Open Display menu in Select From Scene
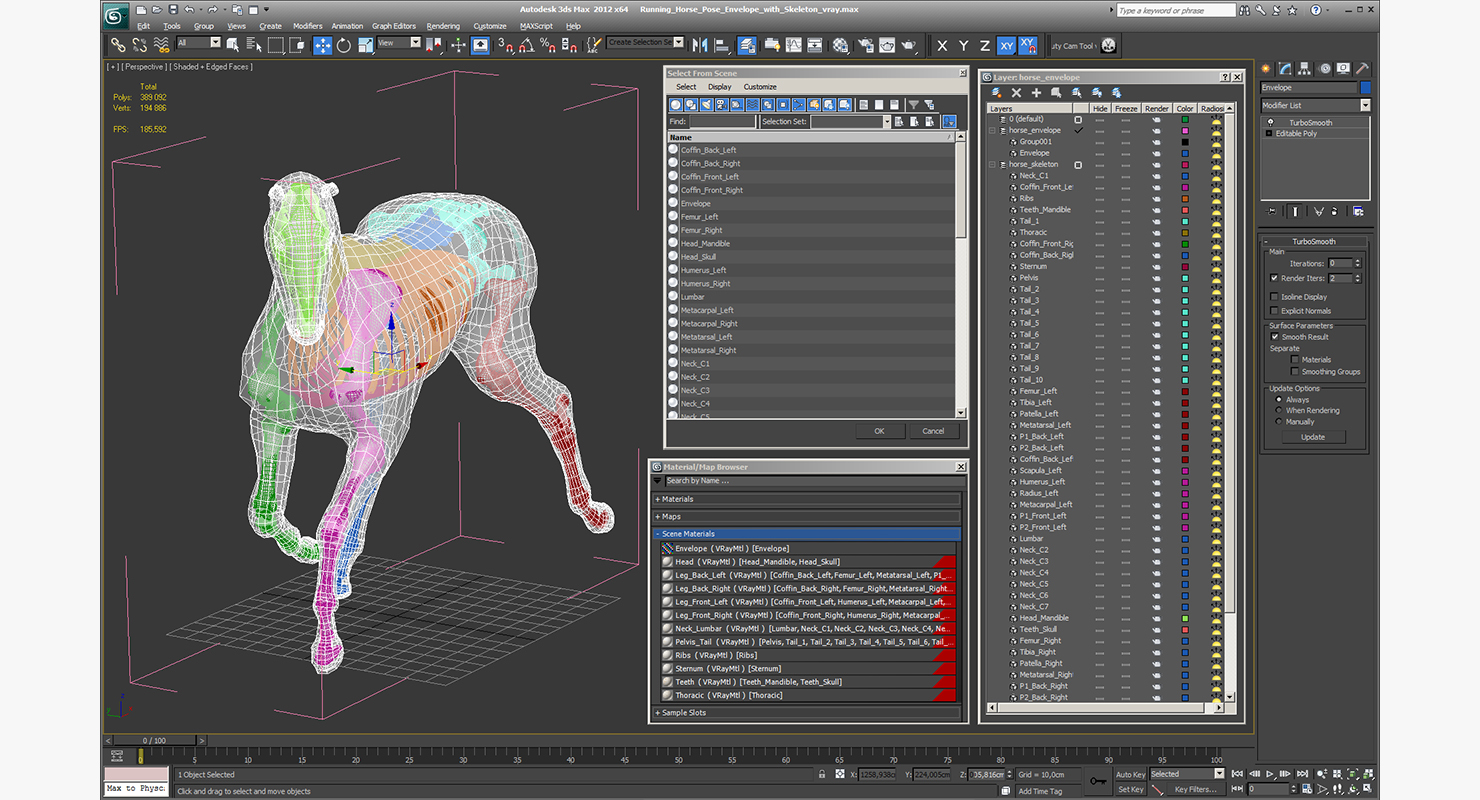 [720, 87]
